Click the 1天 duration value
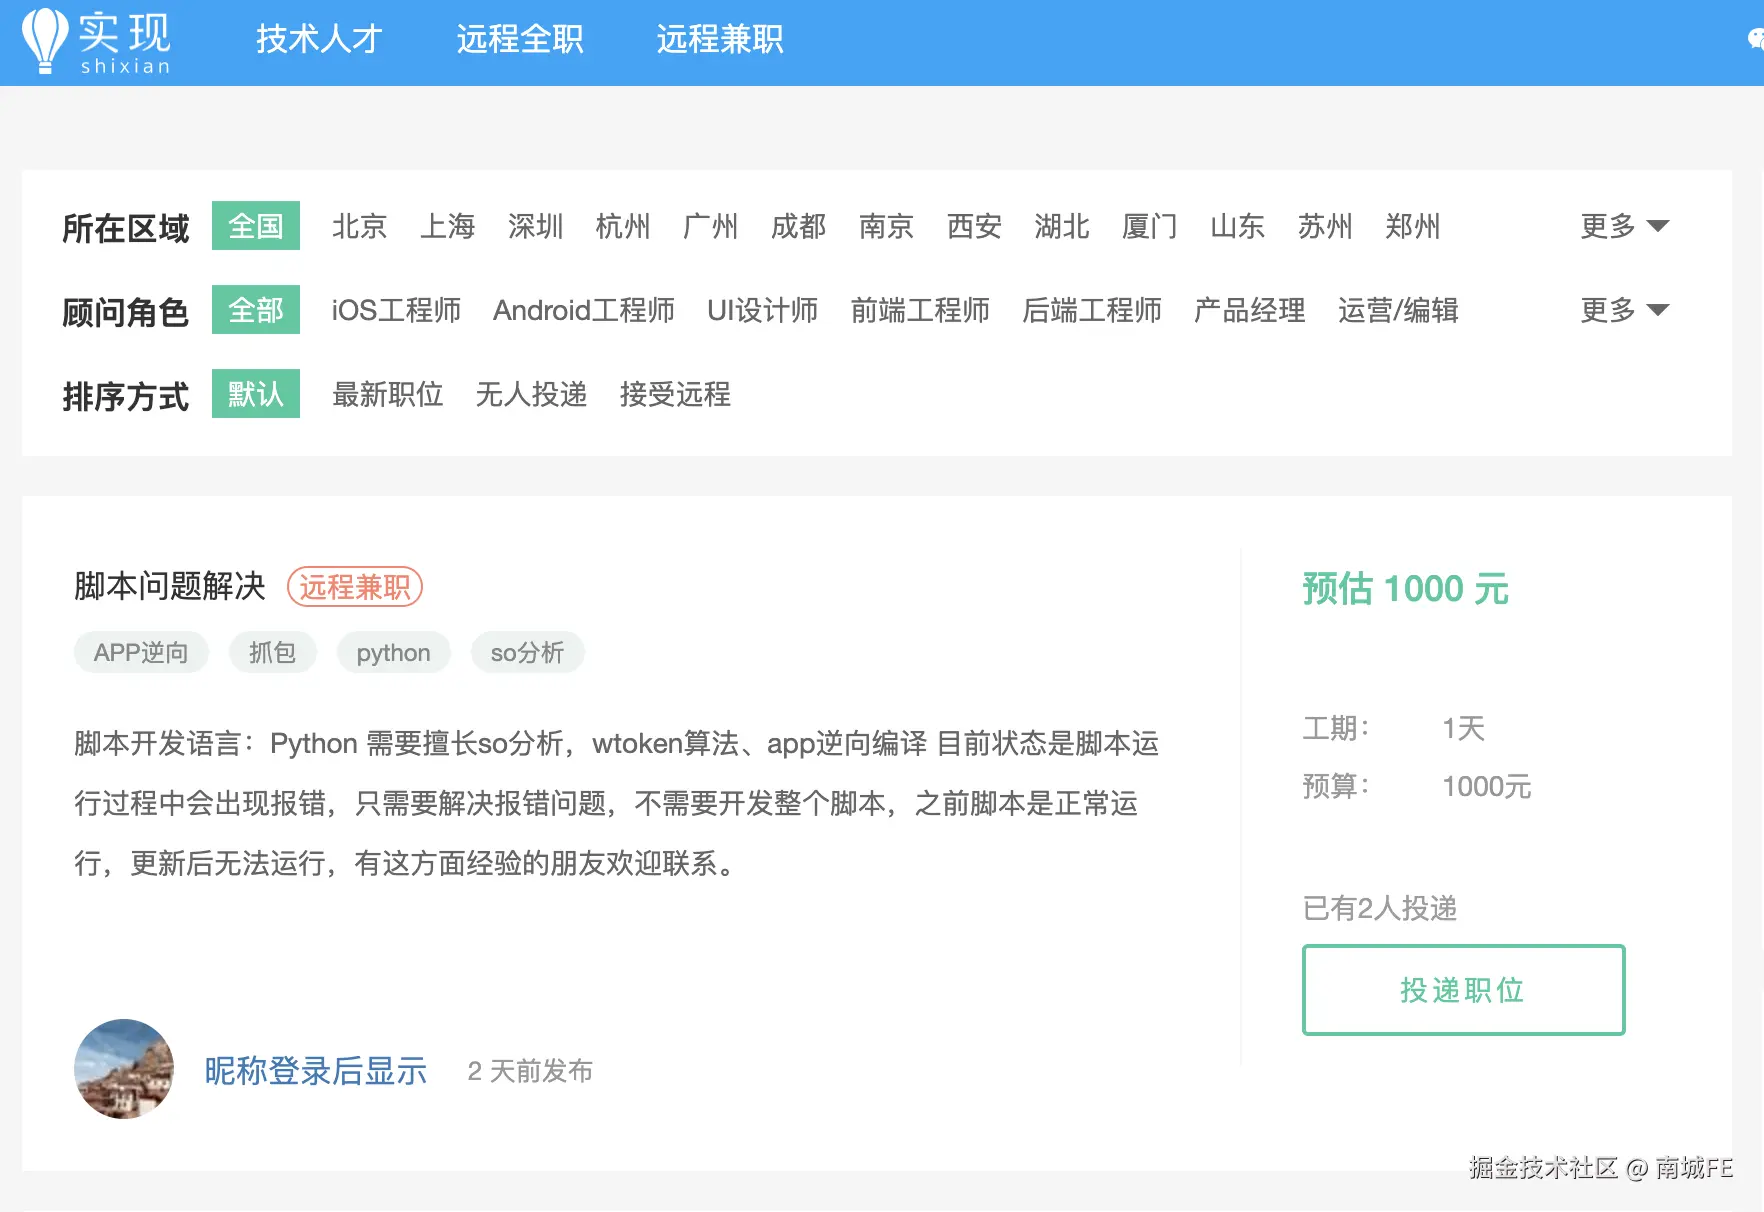The height and width of the screenshot is (1212, 1764). (x=1463, y=728)
